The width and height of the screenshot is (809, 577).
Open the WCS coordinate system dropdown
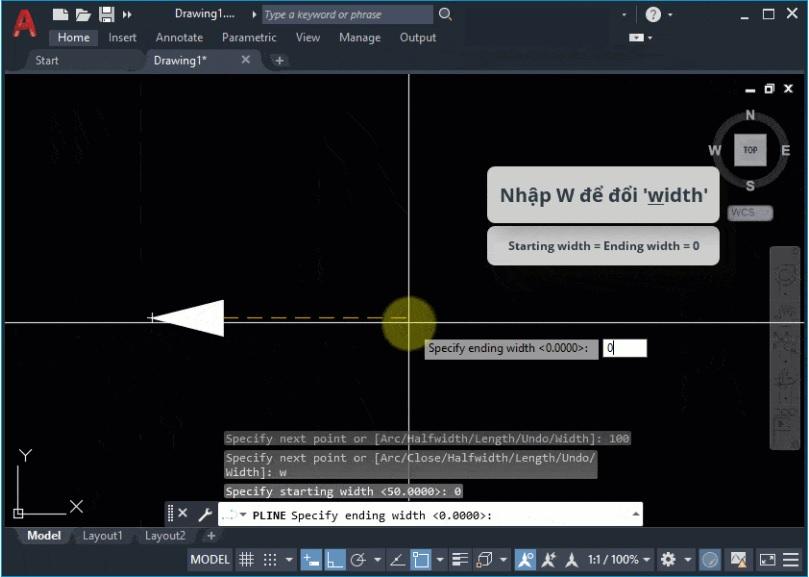[750, 212]
